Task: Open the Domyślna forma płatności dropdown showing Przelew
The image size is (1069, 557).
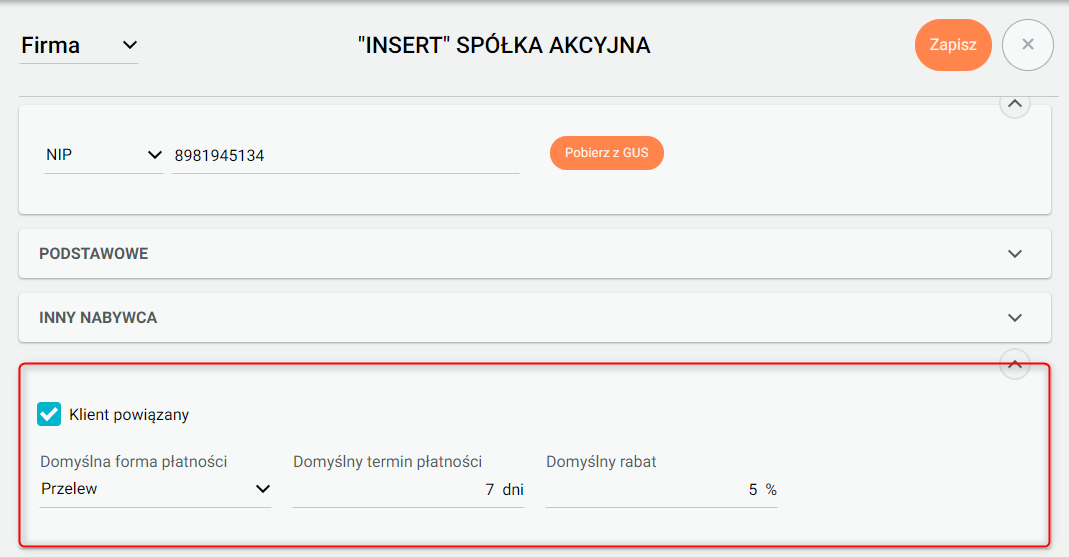Action: point(155,489)
